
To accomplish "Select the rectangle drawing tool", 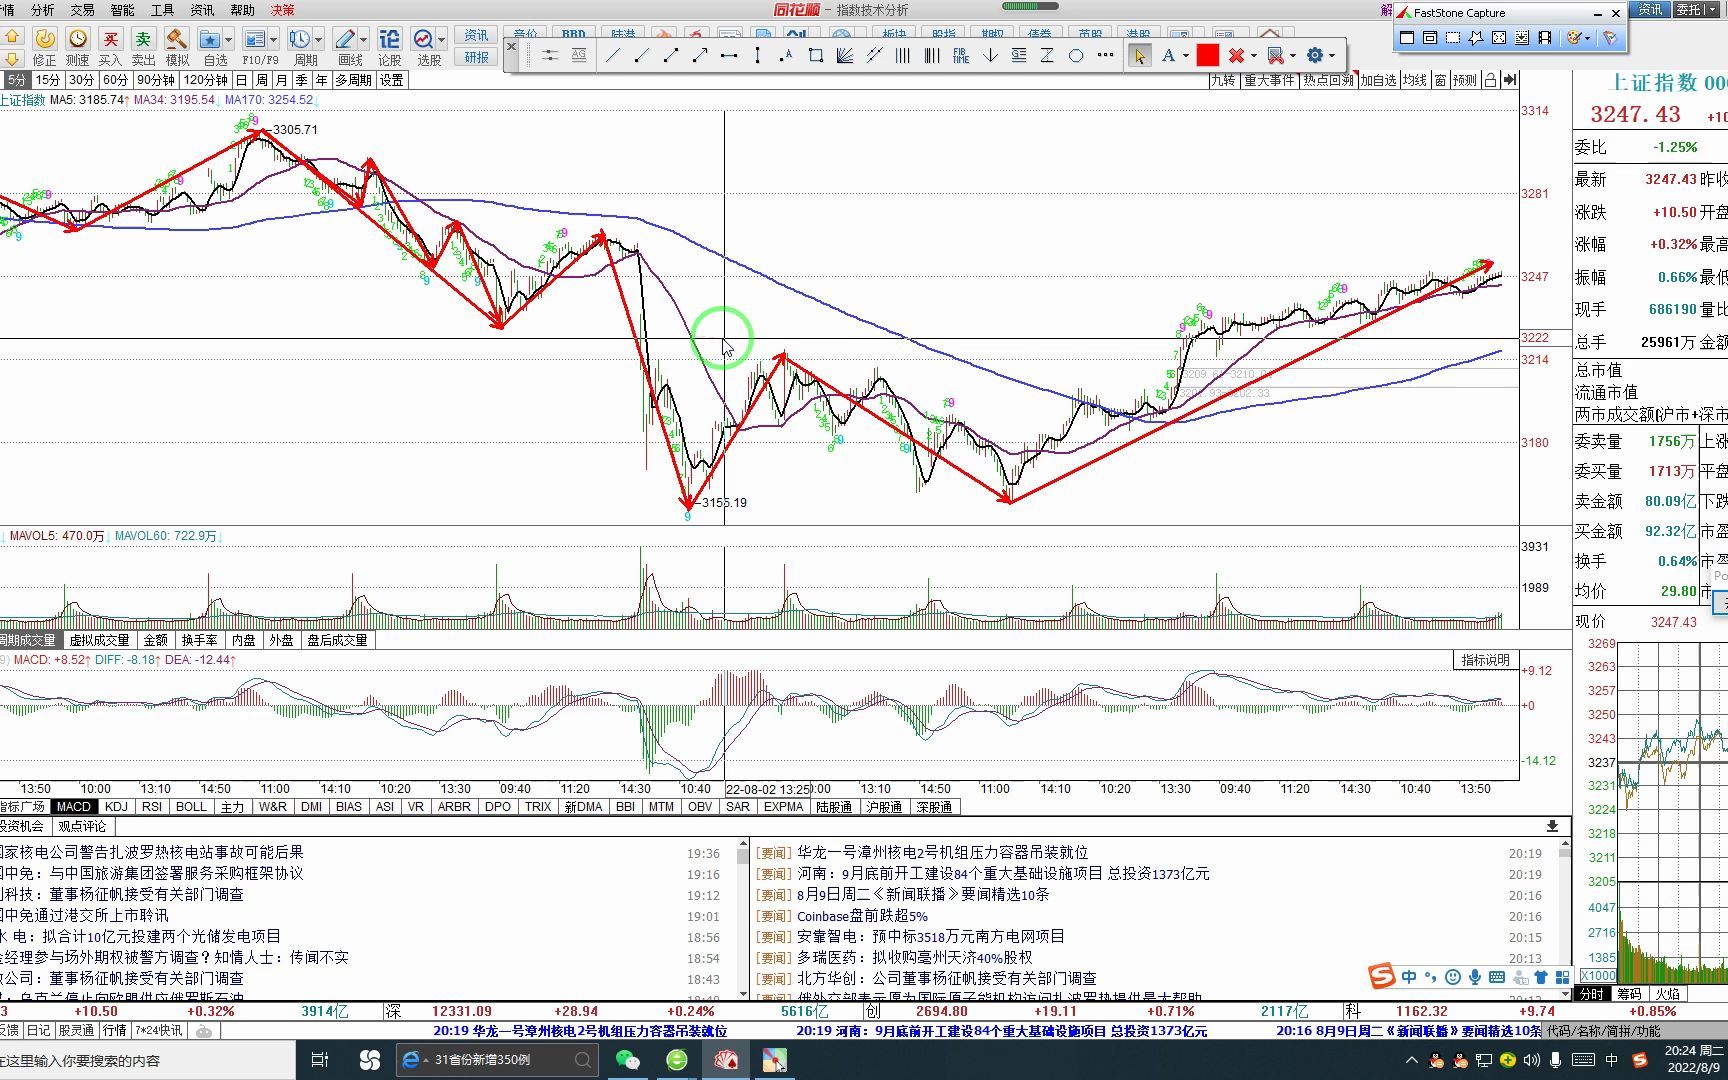I will pos(816,56).
